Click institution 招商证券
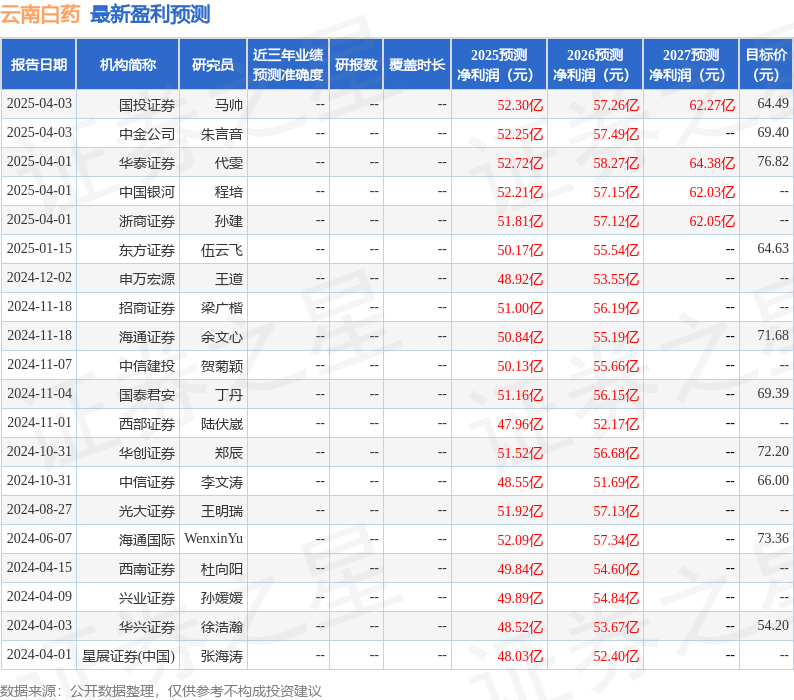Screen dimensions: 794x700 [147, 307]
